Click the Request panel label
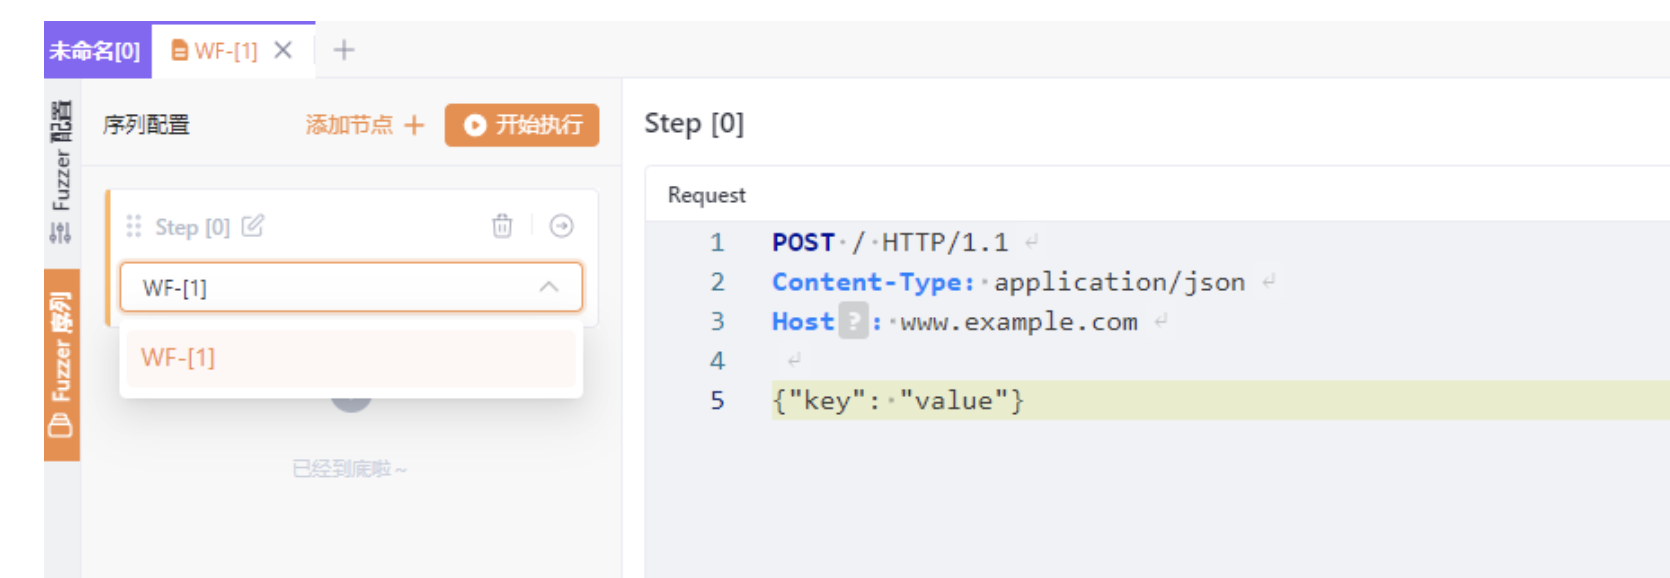Screen dimensions: 1670x578 706,195
